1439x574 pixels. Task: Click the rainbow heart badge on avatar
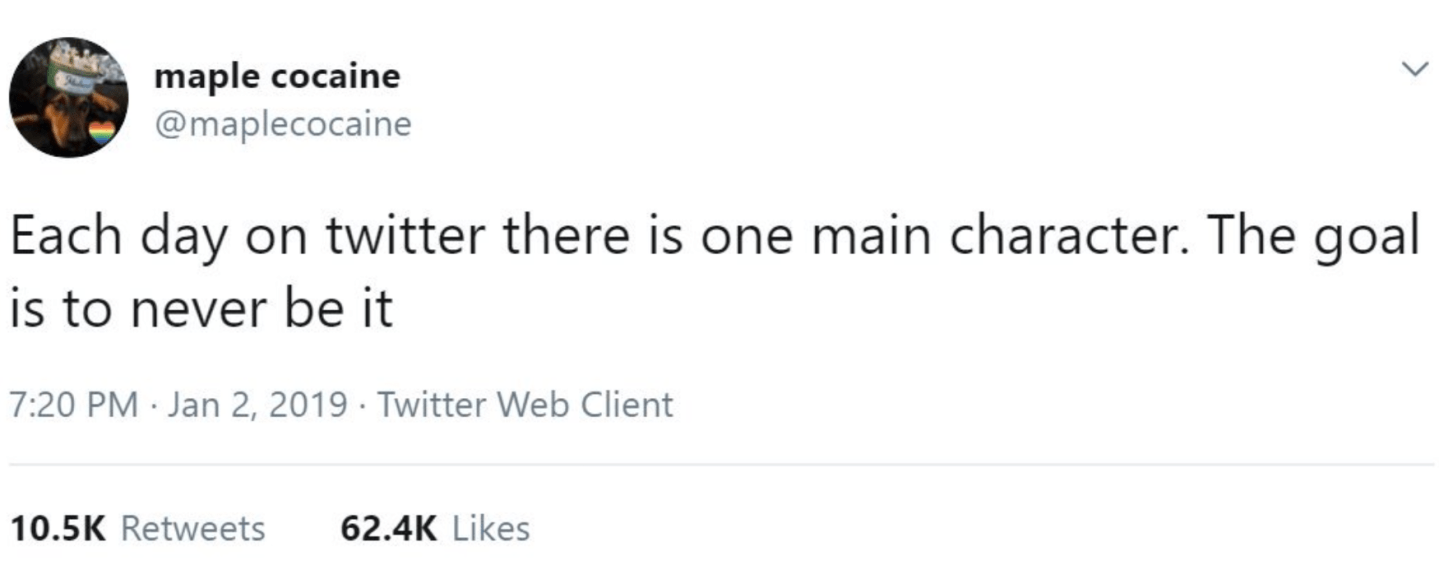(x=102, y=133)
